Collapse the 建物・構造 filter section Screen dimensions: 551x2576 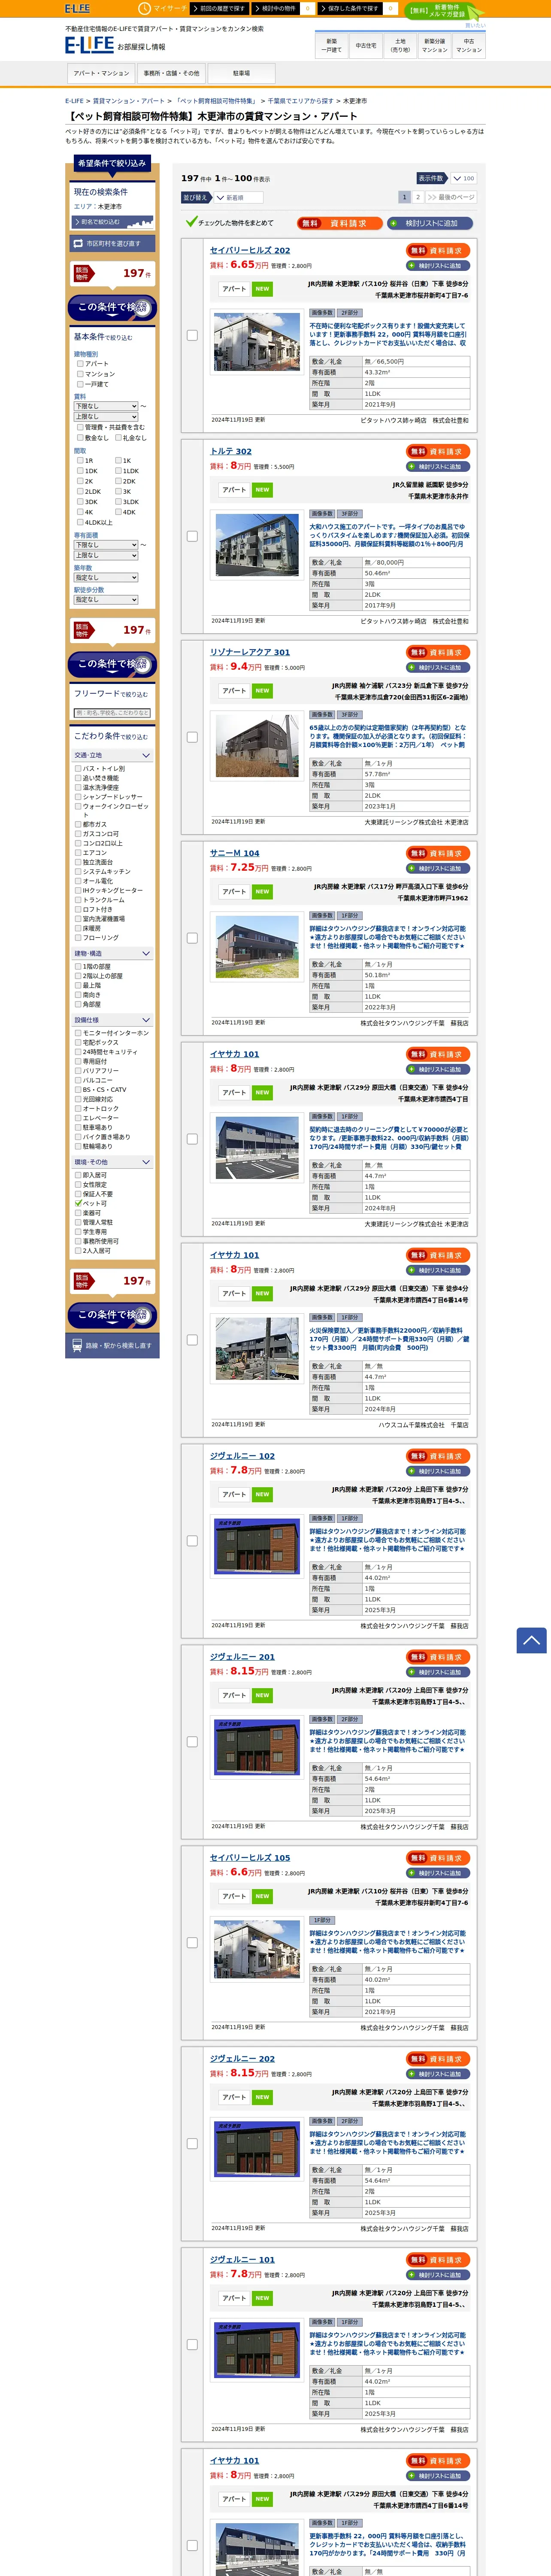point(112,953)
